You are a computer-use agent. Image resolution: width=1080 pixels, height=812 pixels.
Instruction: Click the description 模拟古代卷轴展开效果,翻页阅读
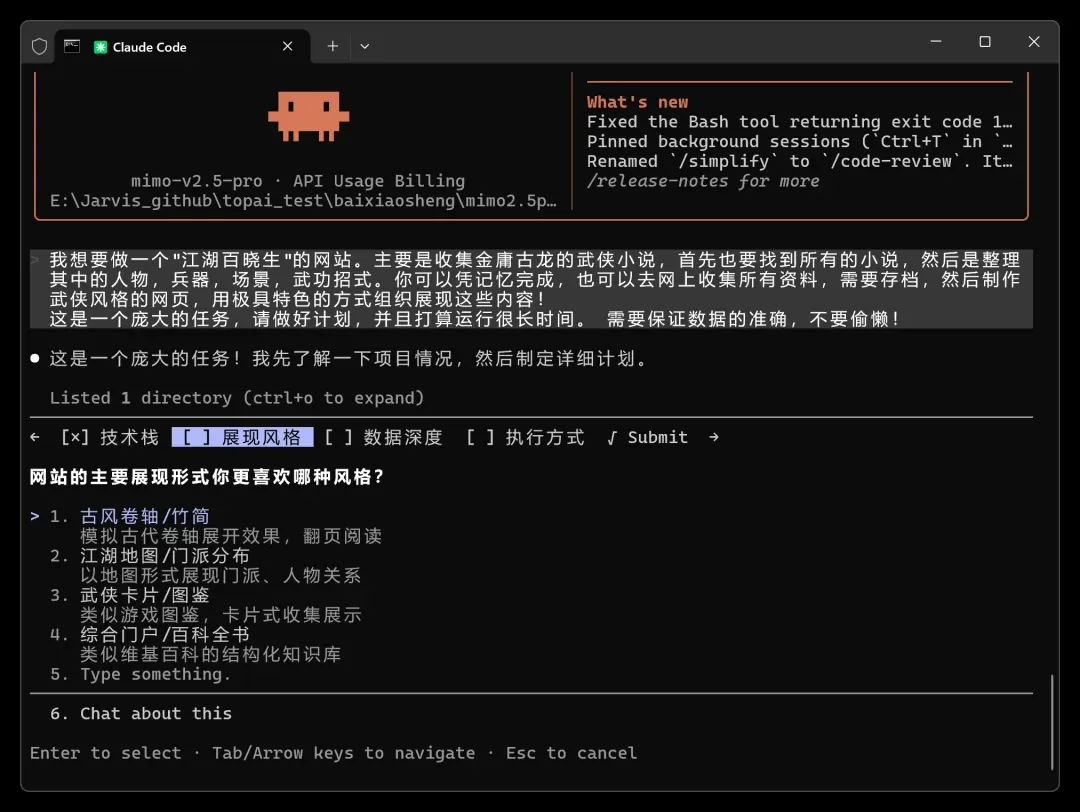tap(231, 536)
